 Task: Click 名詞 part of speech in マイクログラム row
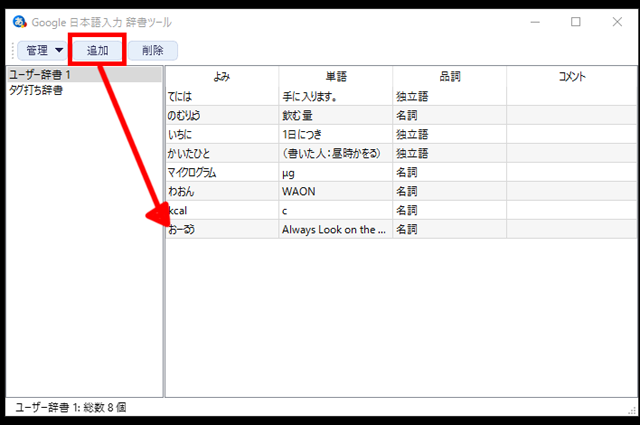click(449, 172)
